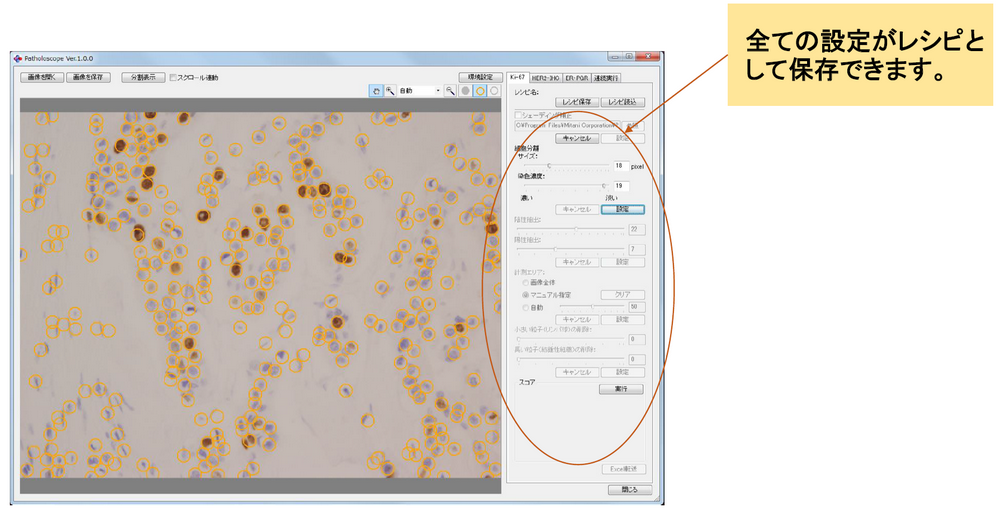The width and height of the screenshot is (1004, 512).
Task: Click the 分割表示 button
Action: 143,77
